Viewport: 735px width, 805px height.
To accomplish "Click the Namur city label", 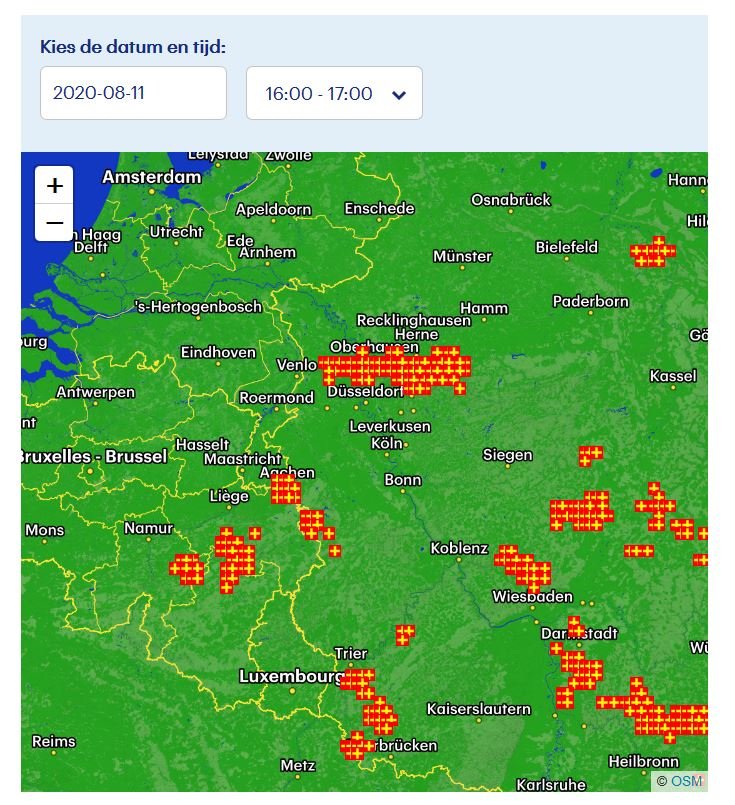I will 149,528.
